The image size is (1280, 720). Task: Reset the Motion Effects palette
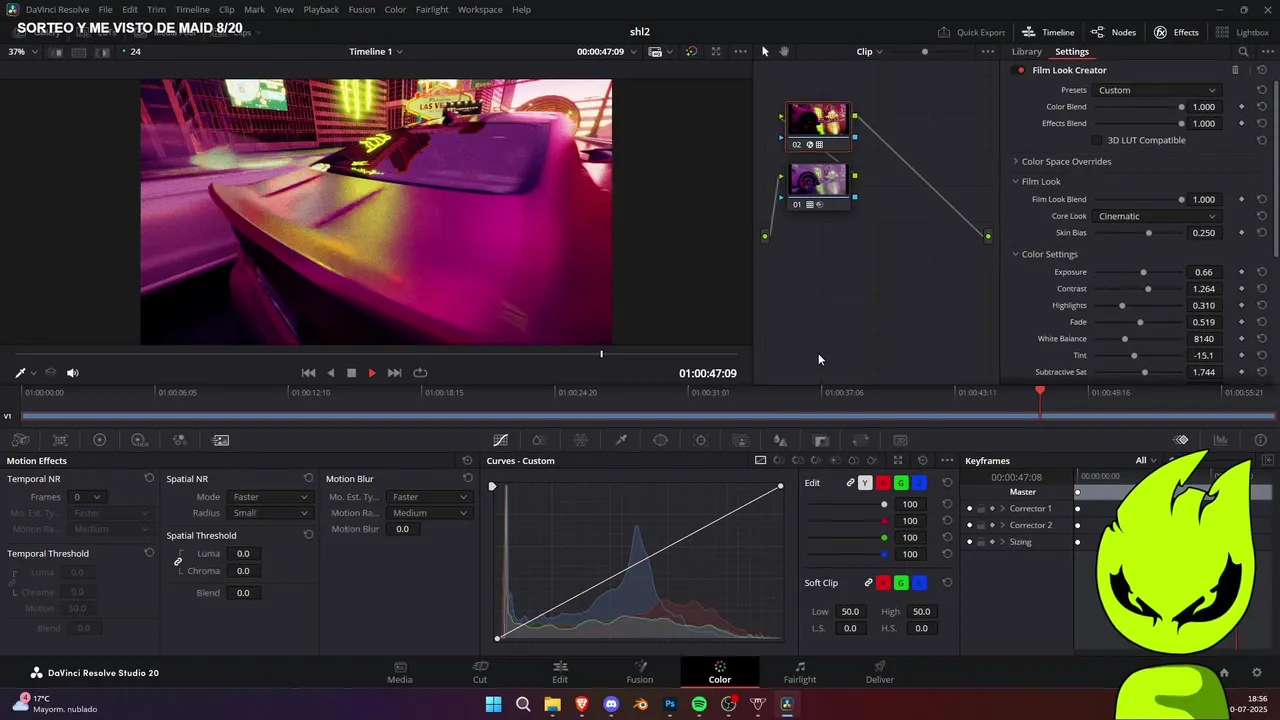click(467, 461)
